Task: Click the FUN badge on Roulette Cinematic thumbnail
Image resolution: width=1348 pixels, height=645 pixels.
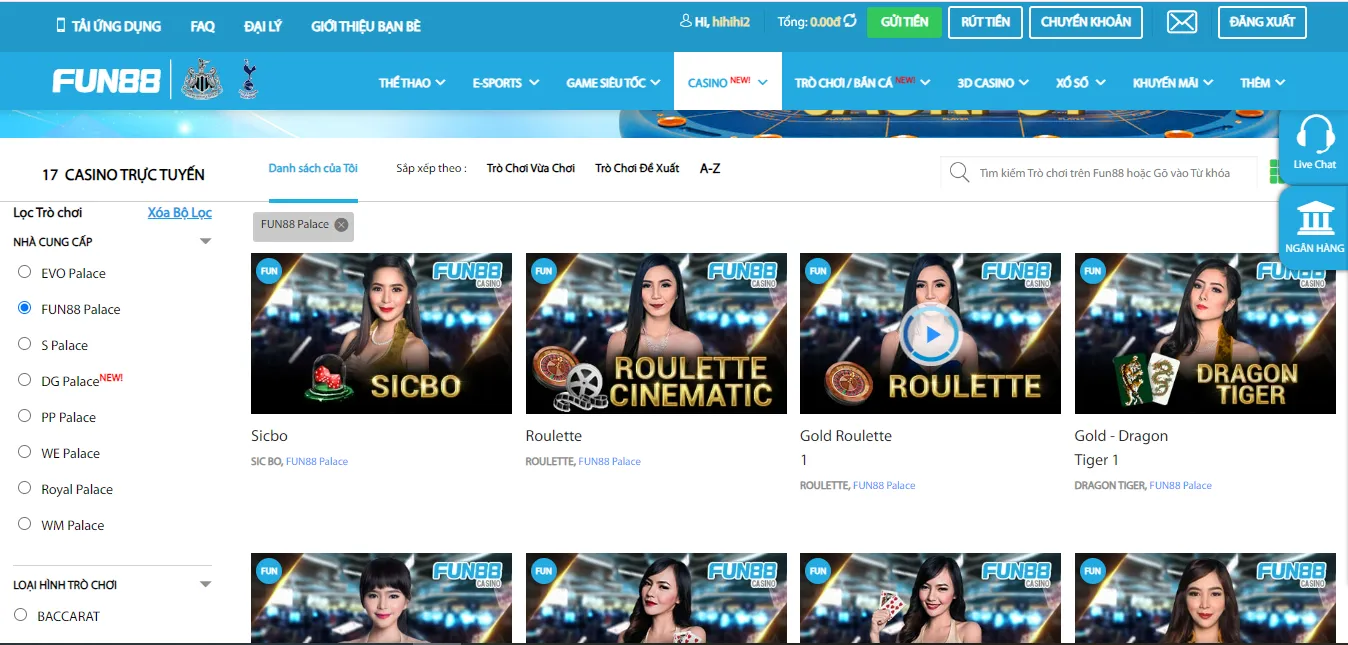Action: (543, 271)
